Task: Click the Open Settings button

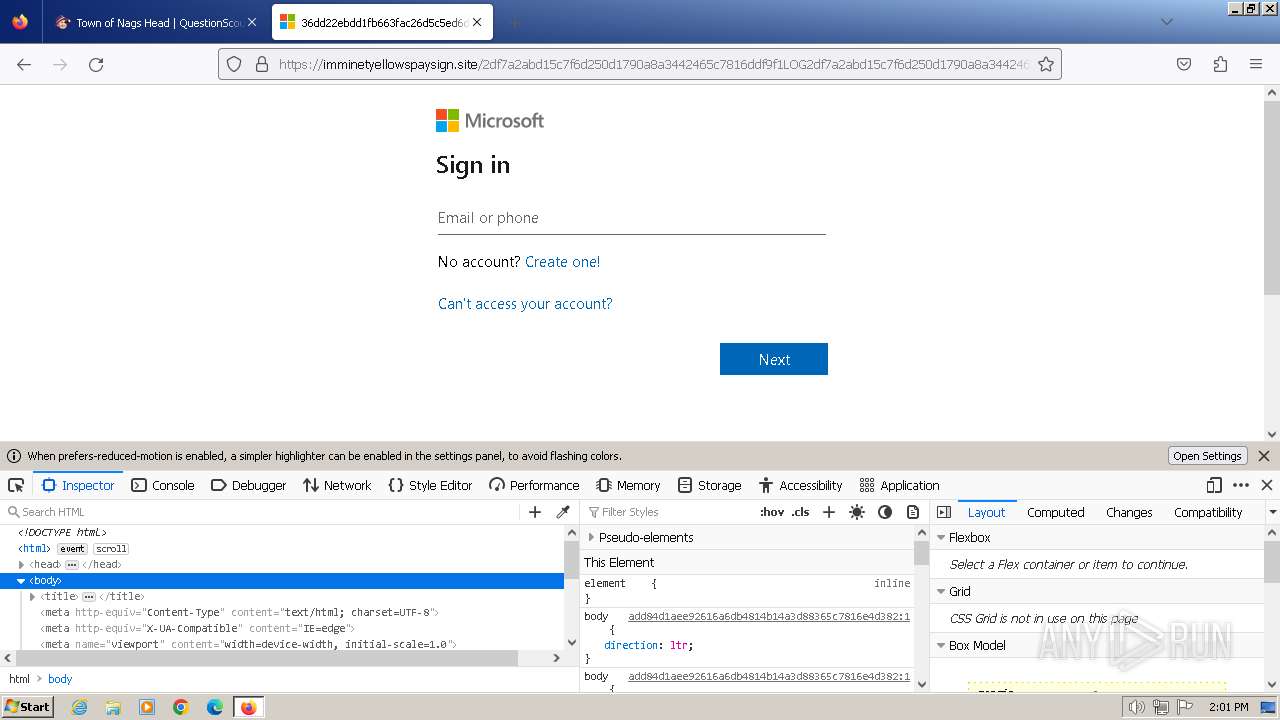Action: coord(1207,456)
